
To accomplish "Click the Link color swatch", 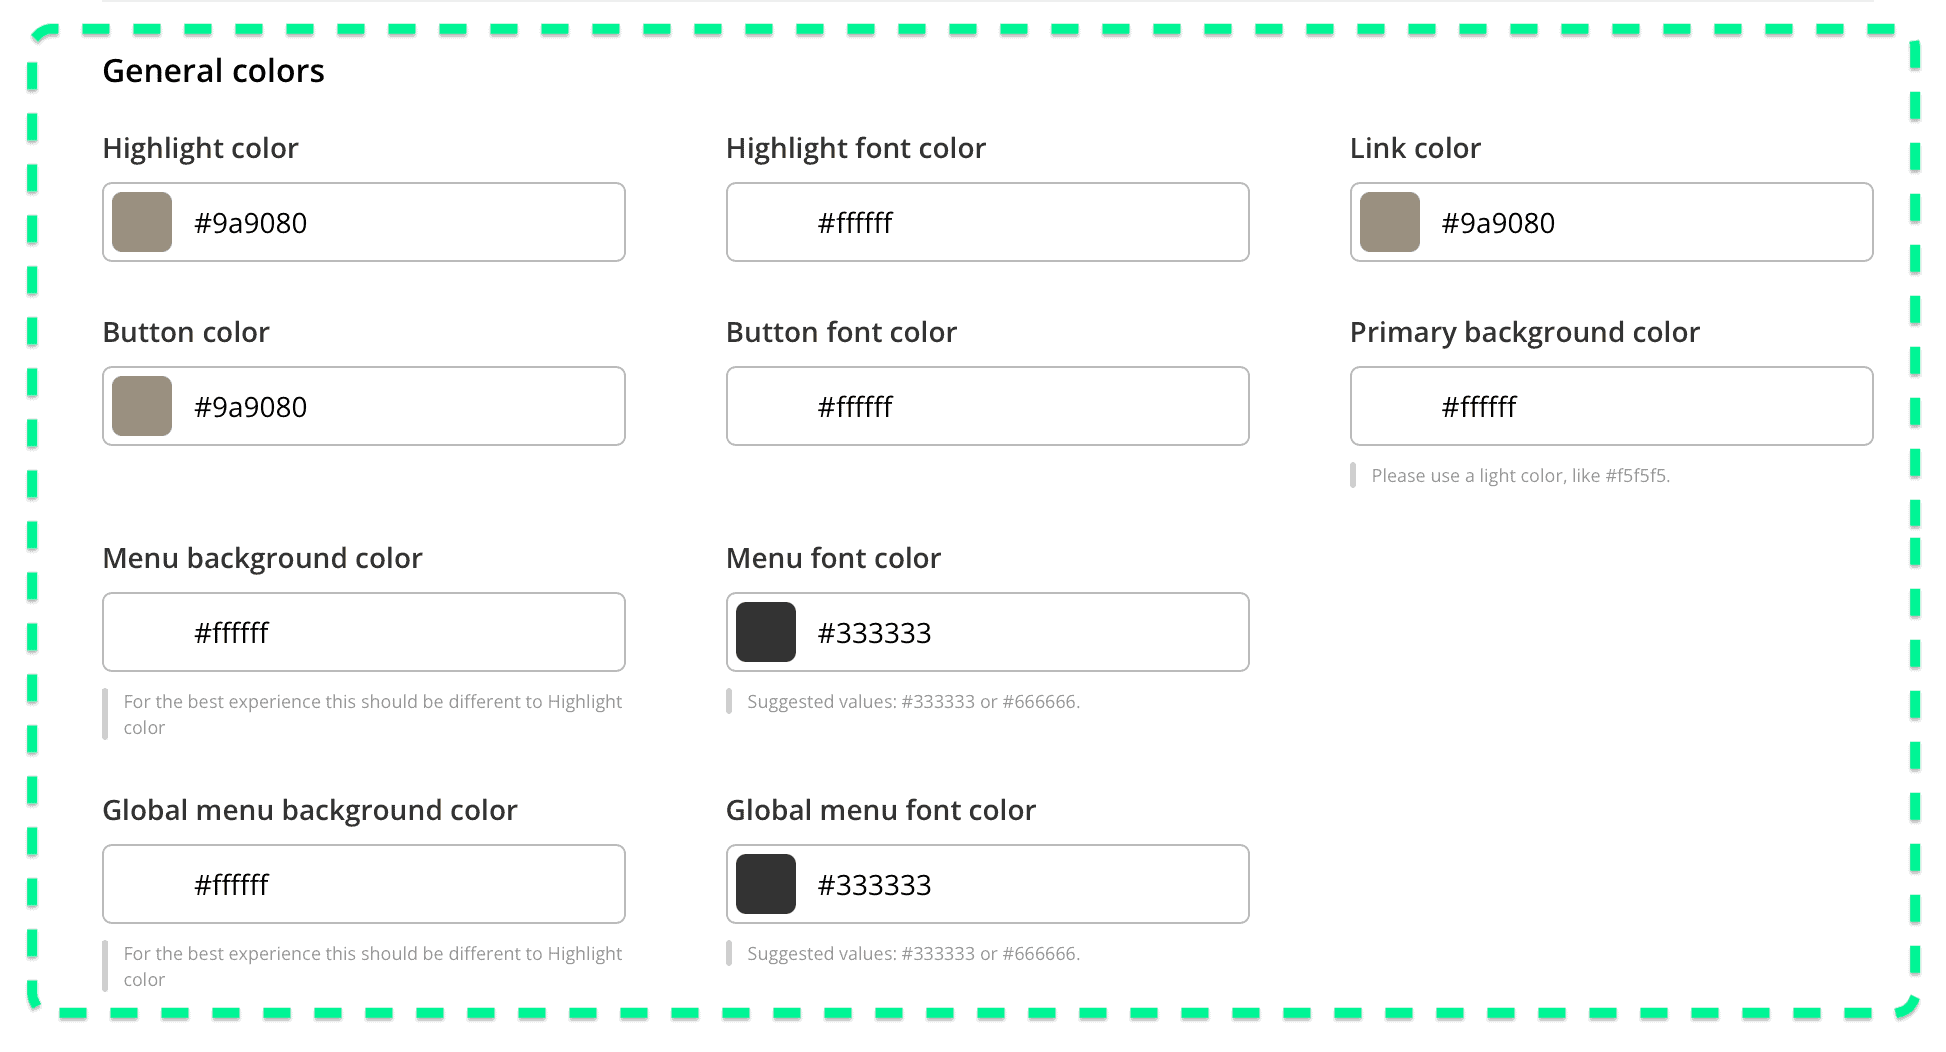I will click(1389, 222).
